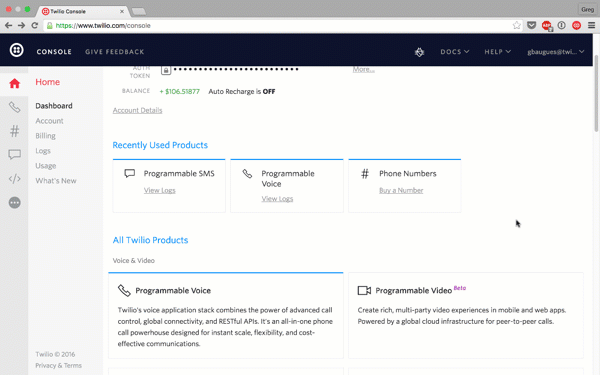600x375 pixels.
Task: Click the Programmable Voice title in All Products
Action: click(173, 290)
